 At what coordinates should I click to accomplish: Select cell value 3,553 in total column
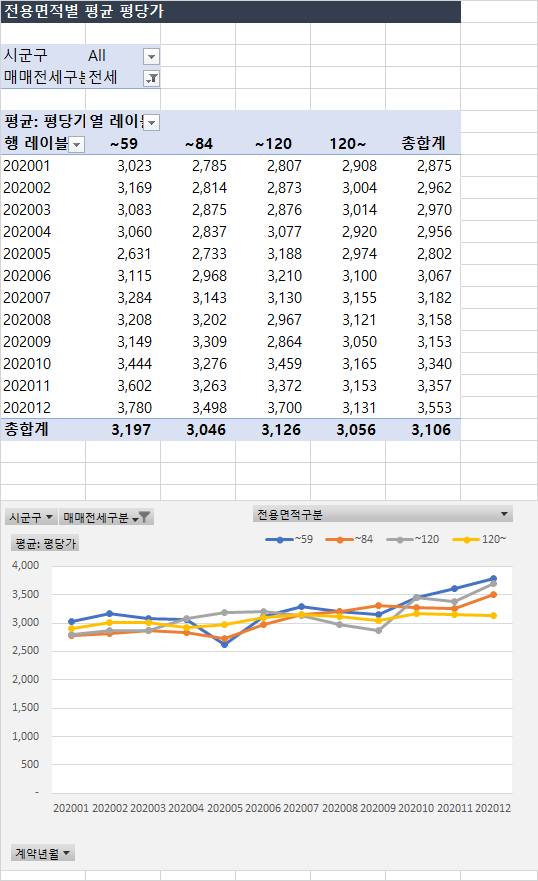click(x=423, y=408)
